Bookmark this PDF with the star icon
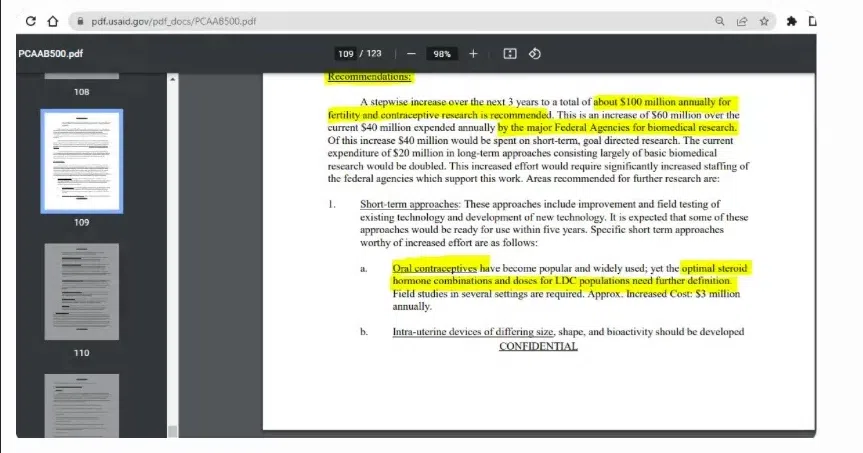 [x=764, y=21]
